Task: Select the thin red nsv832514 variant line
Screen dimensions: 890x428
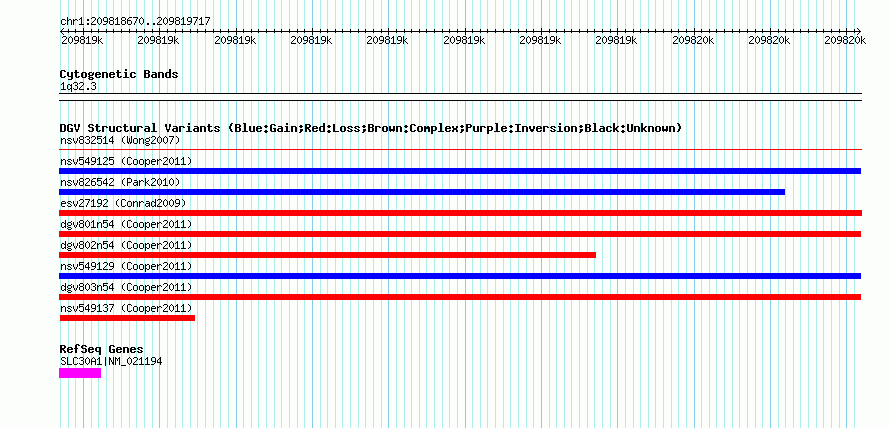Action: 460,150
